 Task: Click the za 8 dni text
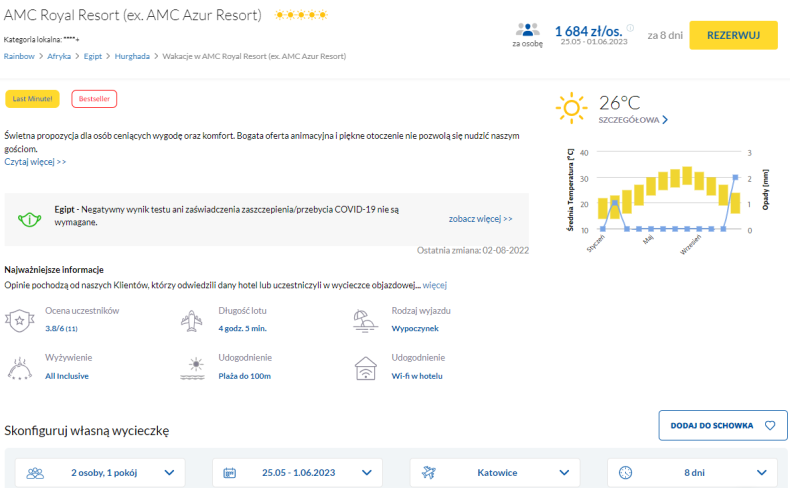pyautogui.click(x=665, y=35)
